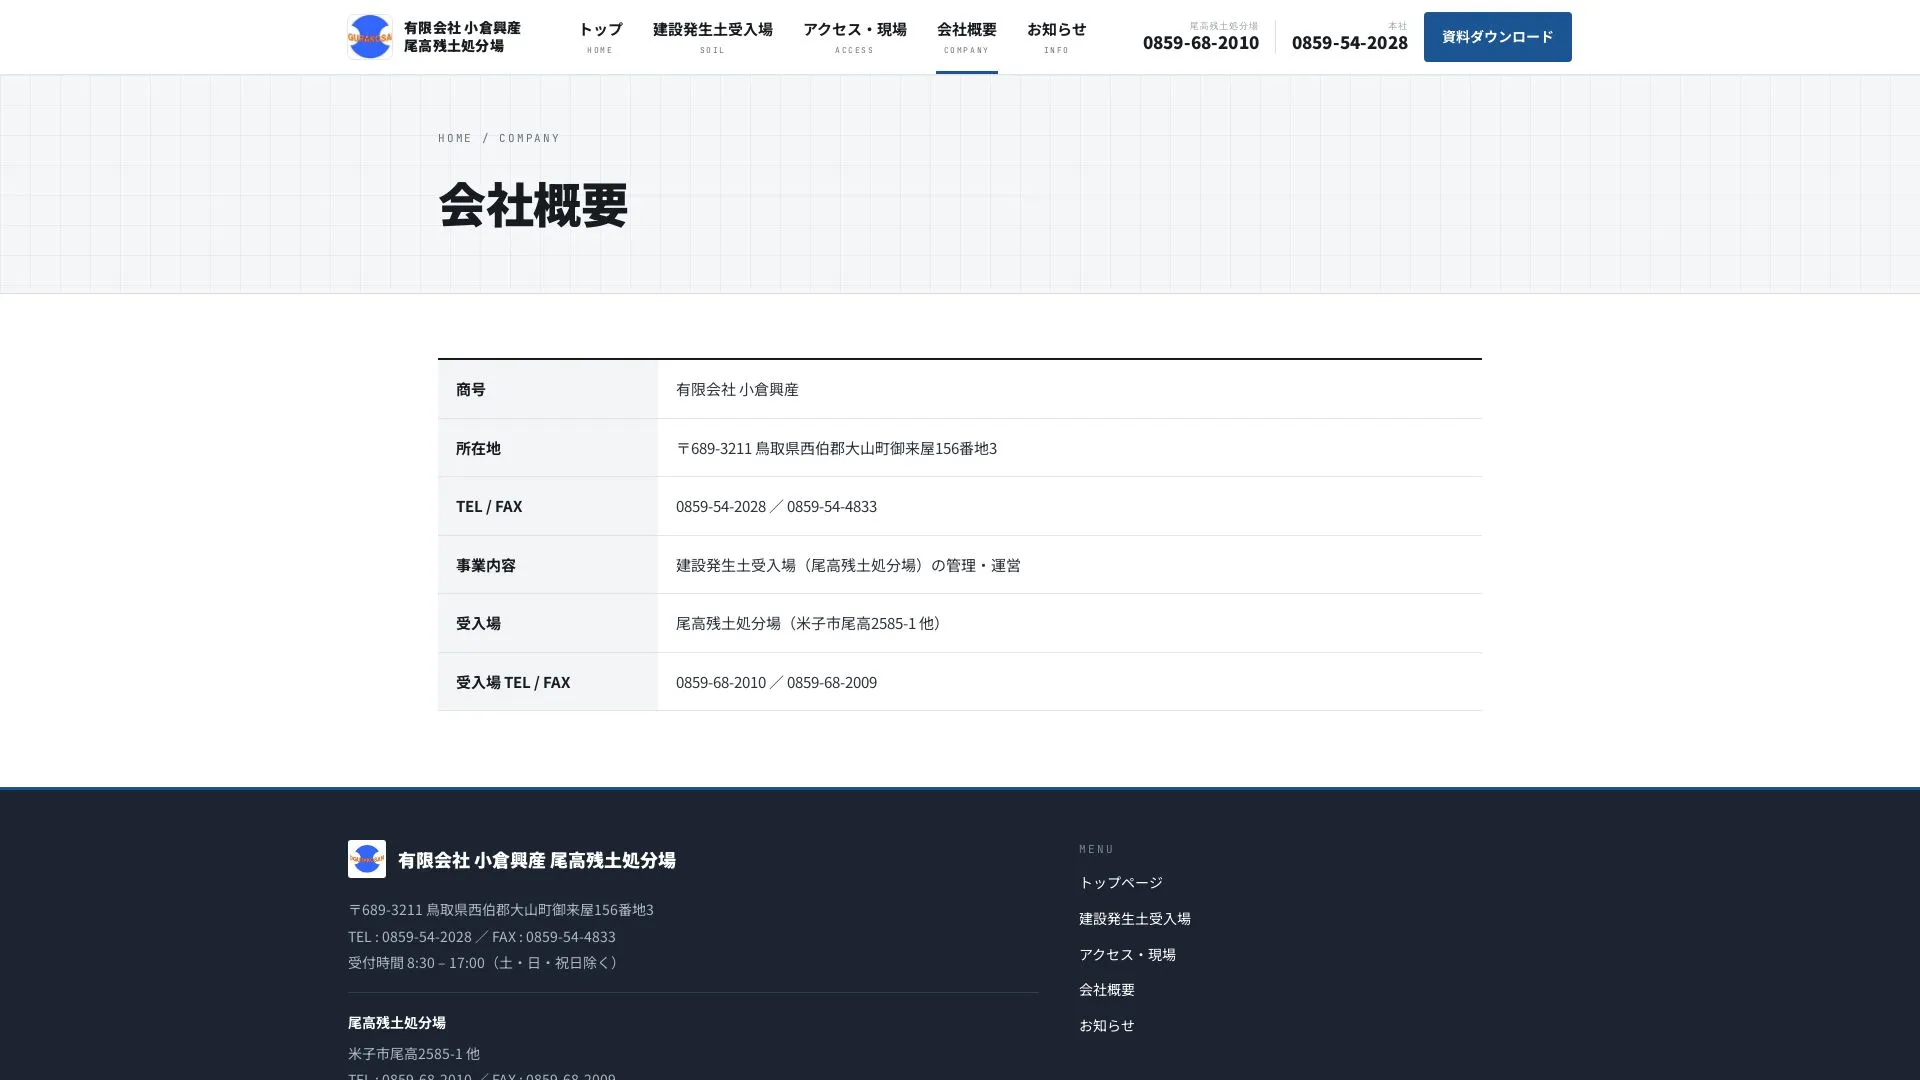Click the 会社概要 page heading
This screenshot has width=1920, height=1080.
tap(533, 204)
